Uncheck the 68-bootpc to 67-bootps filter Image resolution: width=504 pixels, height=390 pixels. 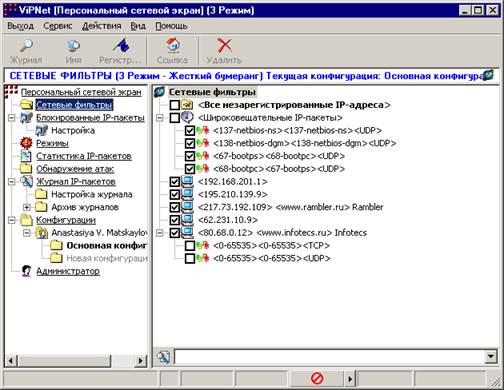(x=190, y=169)
